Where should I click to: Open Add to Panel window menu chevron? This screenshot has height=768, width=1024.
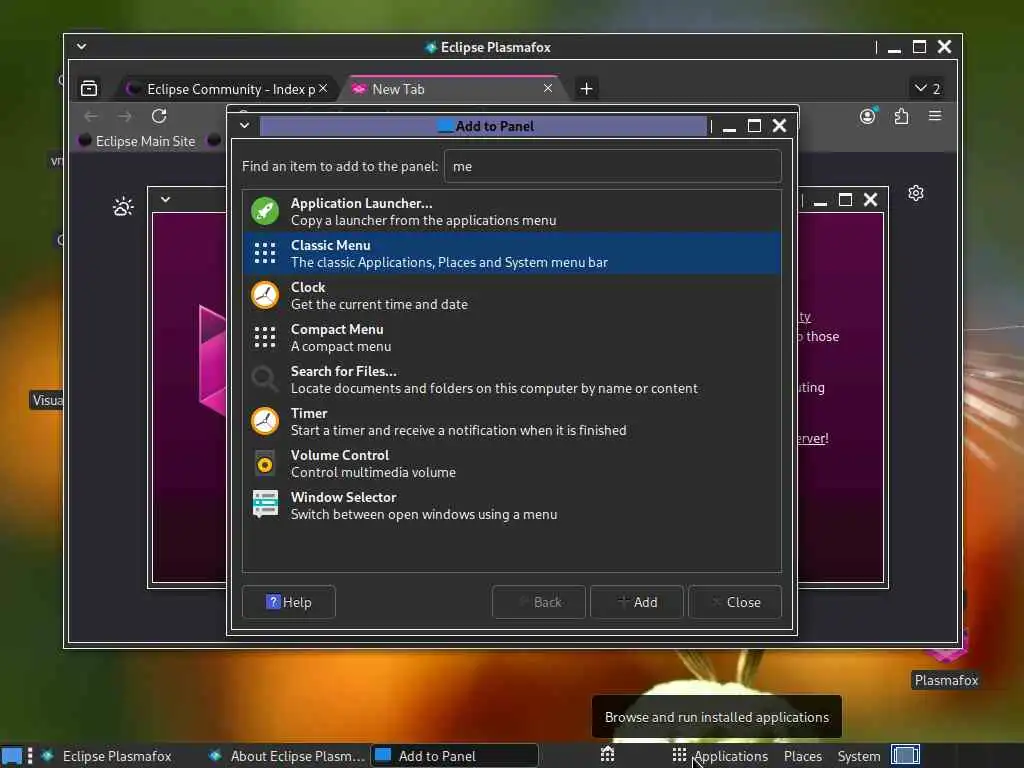tap(244, 125)
